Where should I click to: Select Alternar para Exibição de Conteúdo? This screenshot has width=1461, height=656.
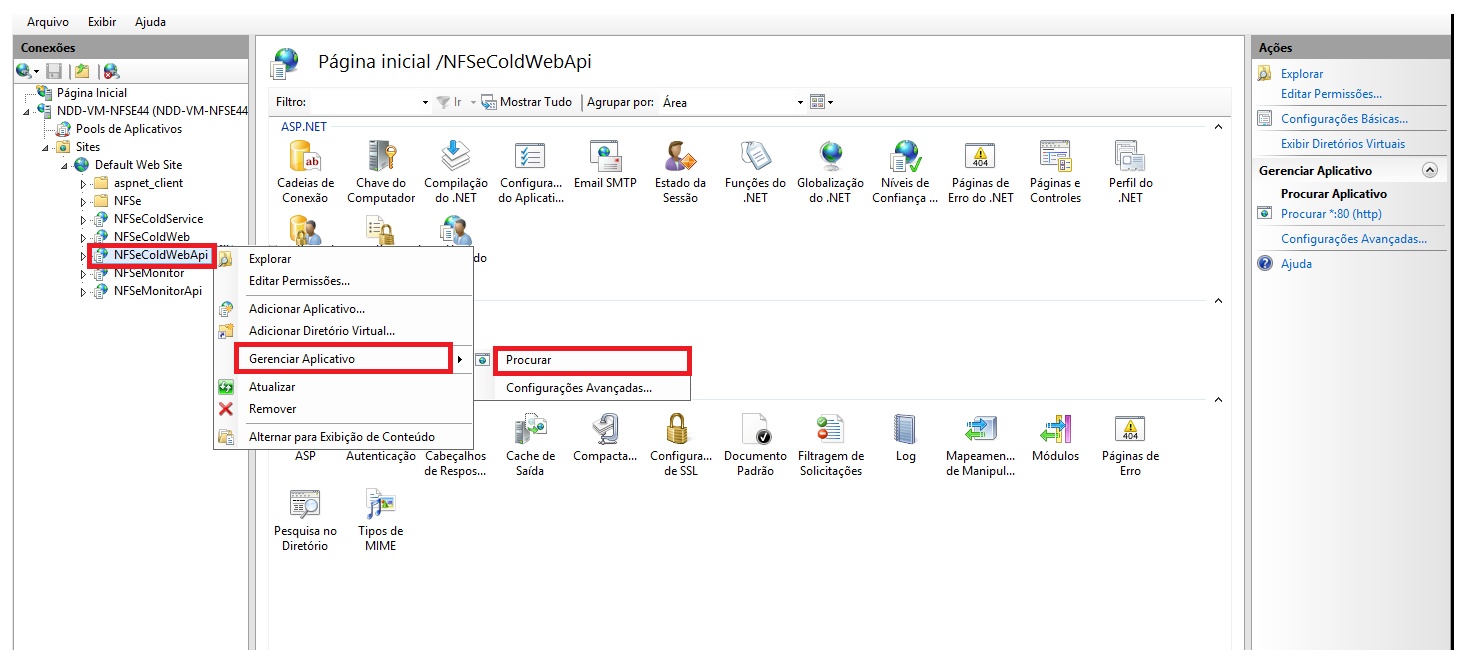[x=343, y=437]
